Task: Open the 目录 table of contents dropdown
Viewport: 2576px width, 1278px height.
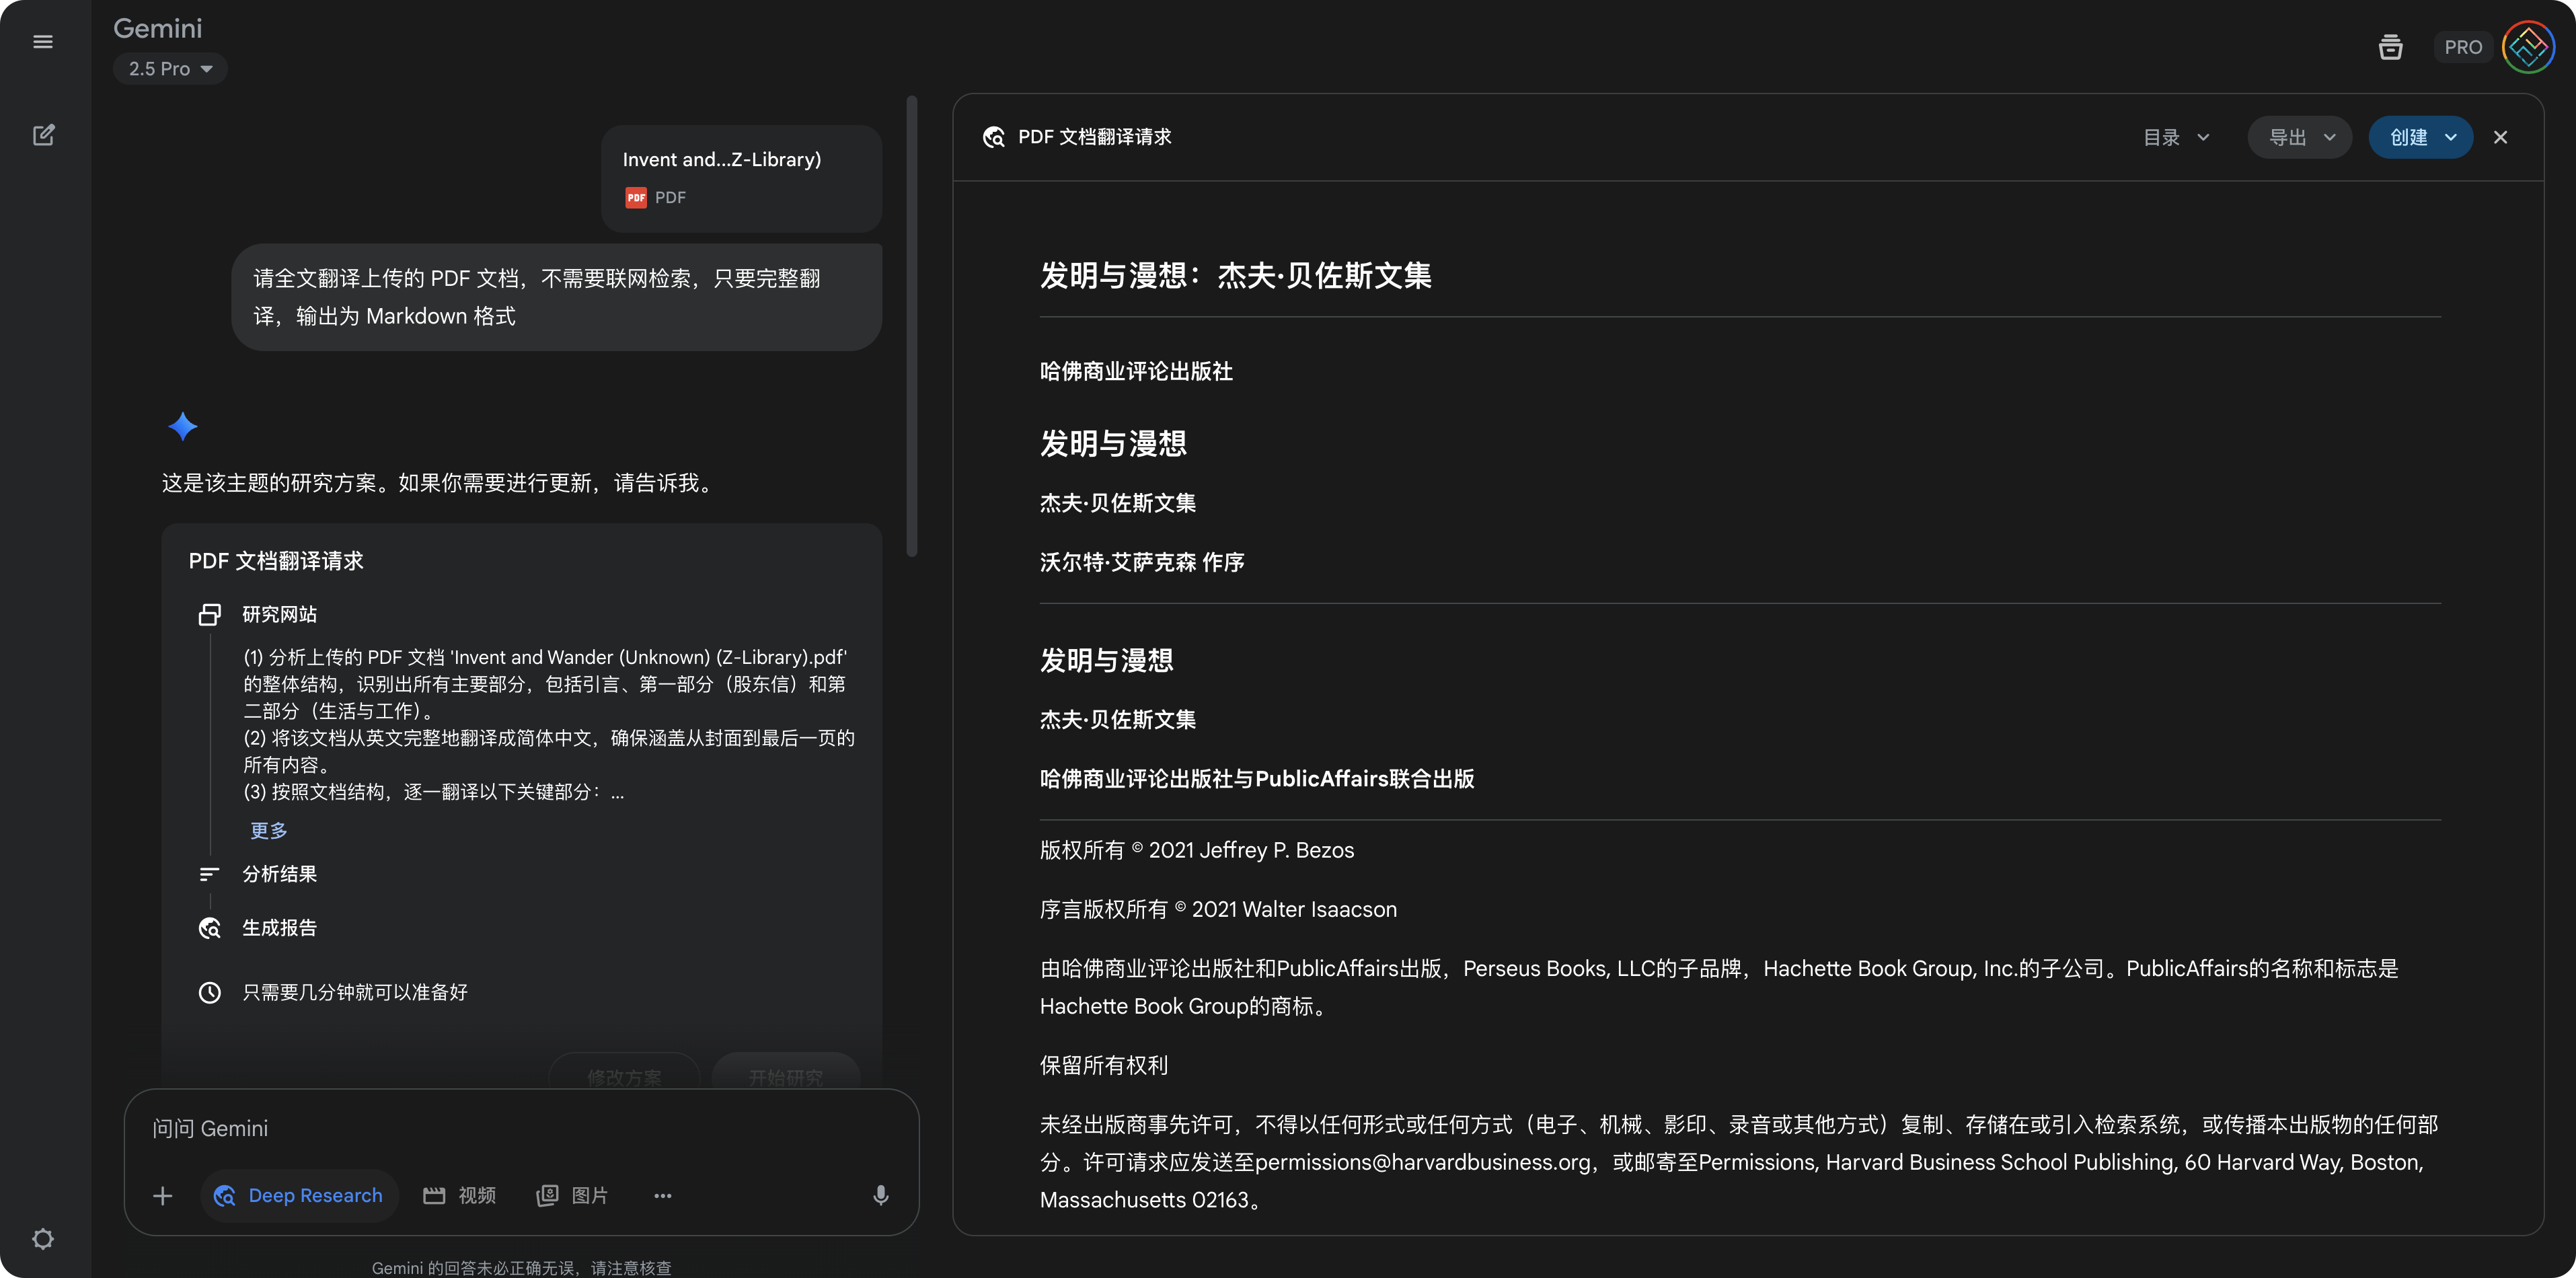Action: tap(2177, 137)
